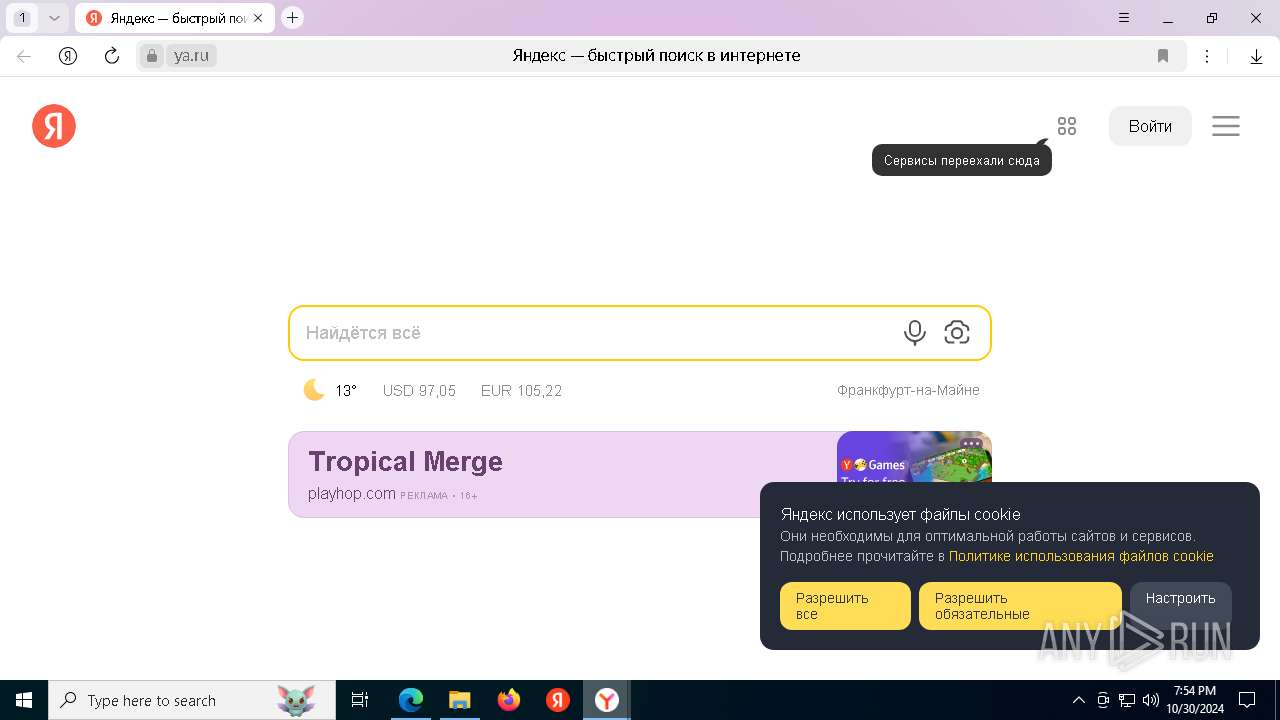Viewport: 1280px width, 720px height.
Task: Open the ad options three-dots icon
Action: 971,443
